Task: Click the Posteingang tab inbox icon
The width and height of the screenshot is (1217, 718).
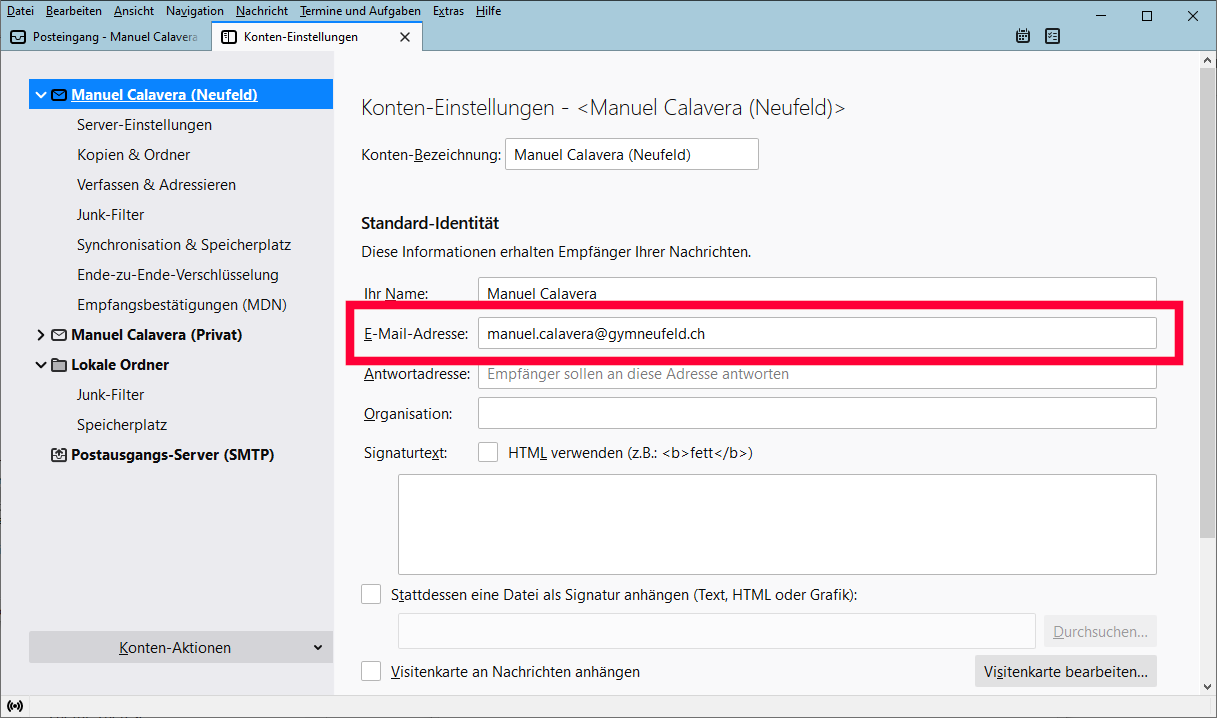Action: (18, 37)
